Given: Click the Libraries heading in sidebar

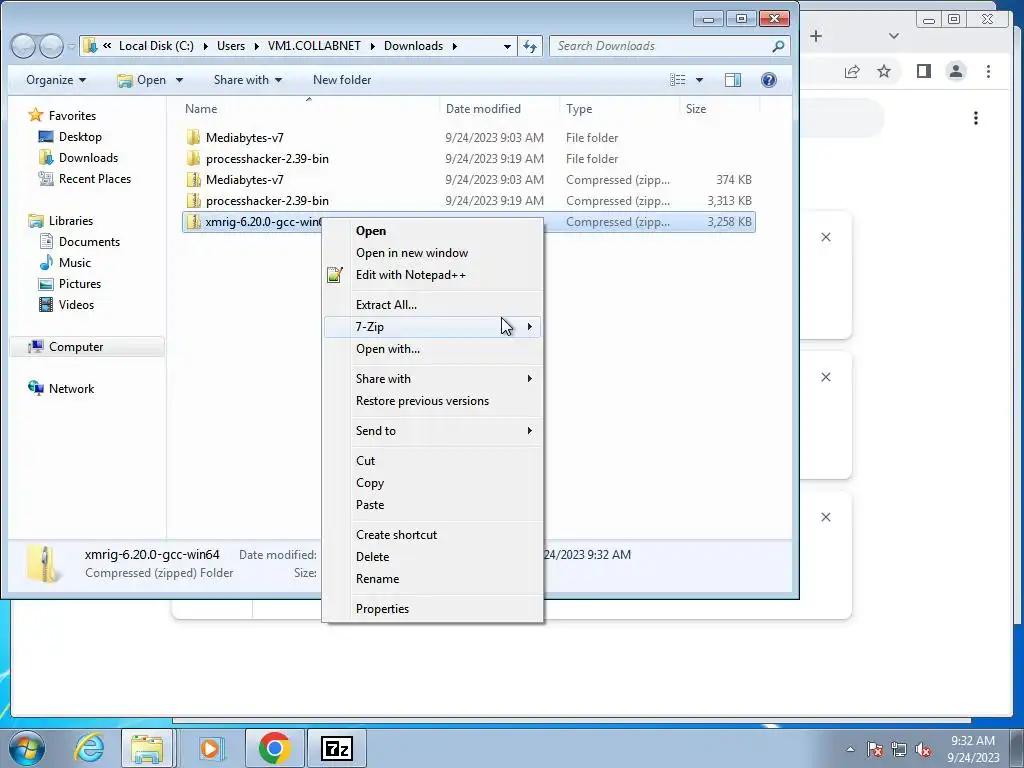Looking at the screenshot, I should (61, 221).
